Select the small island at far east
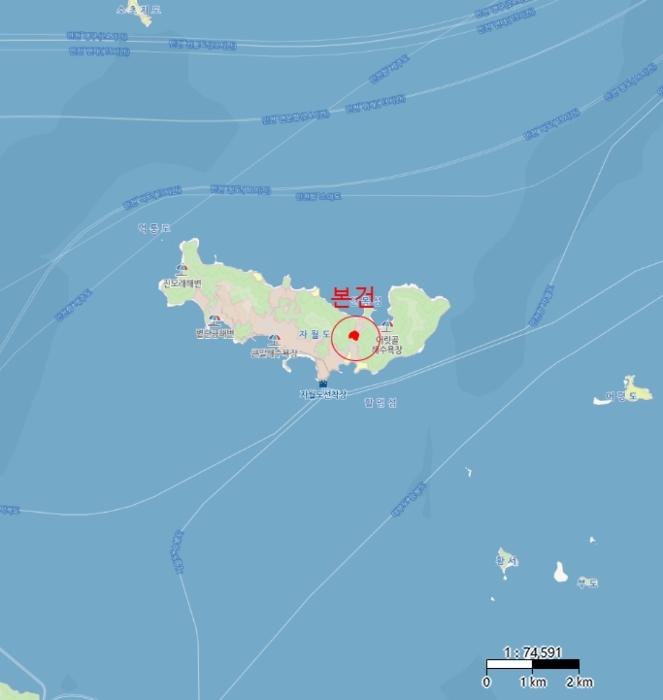The image size is (663, 700). [625, 391]
